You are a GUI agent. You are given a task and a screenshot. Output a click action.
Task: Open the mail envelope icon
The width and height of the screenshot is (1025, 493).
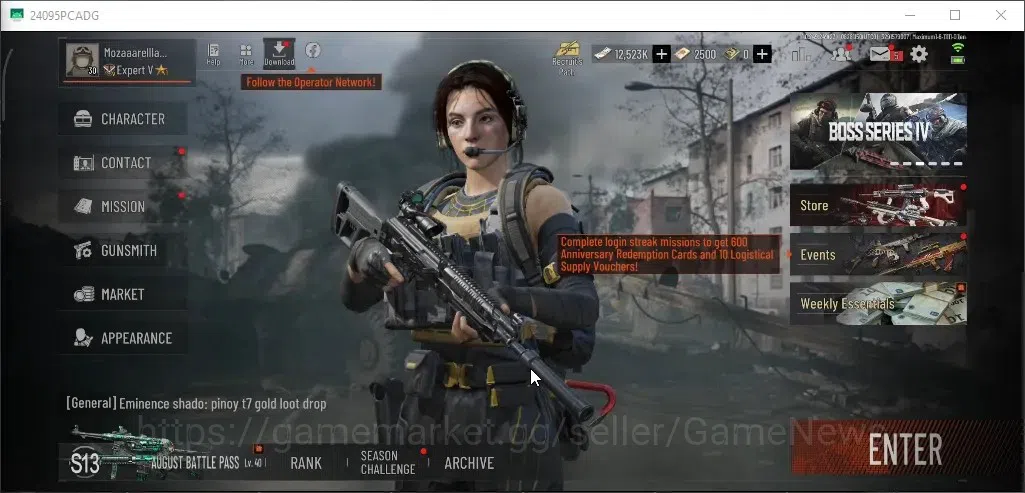(880, 54)
